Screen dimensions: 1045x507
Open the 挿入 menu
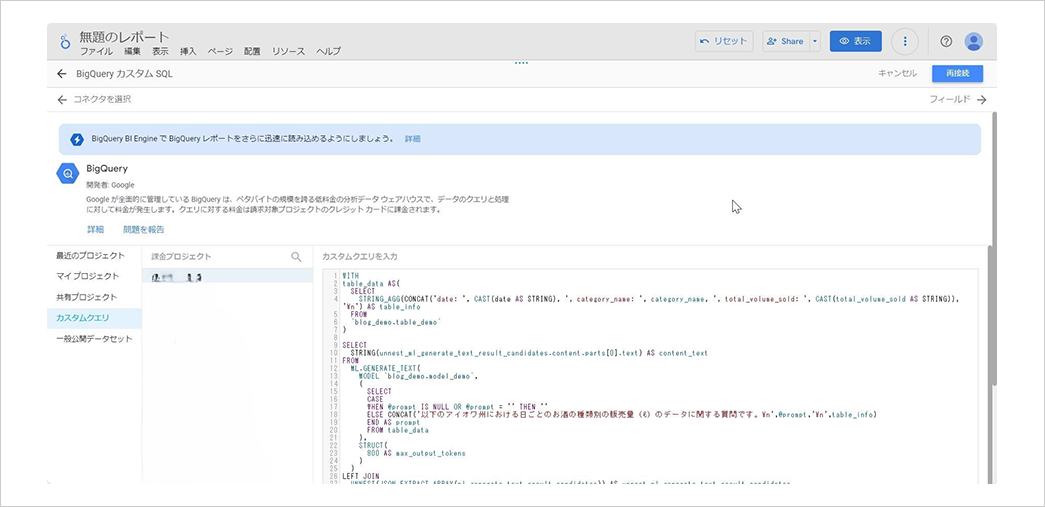188,51
